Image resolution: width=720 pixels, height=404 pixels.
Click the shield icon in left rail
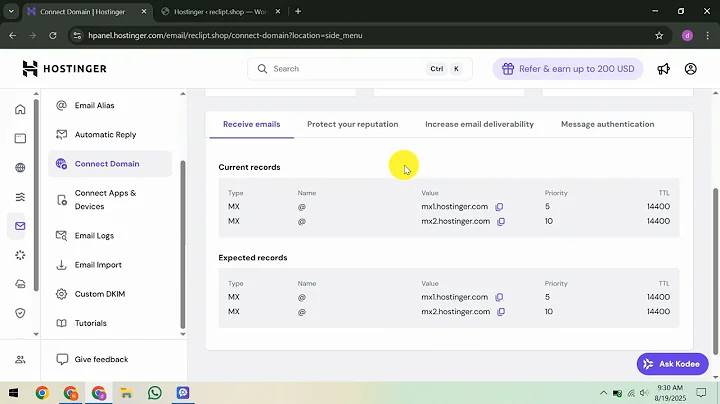[20, 313]
